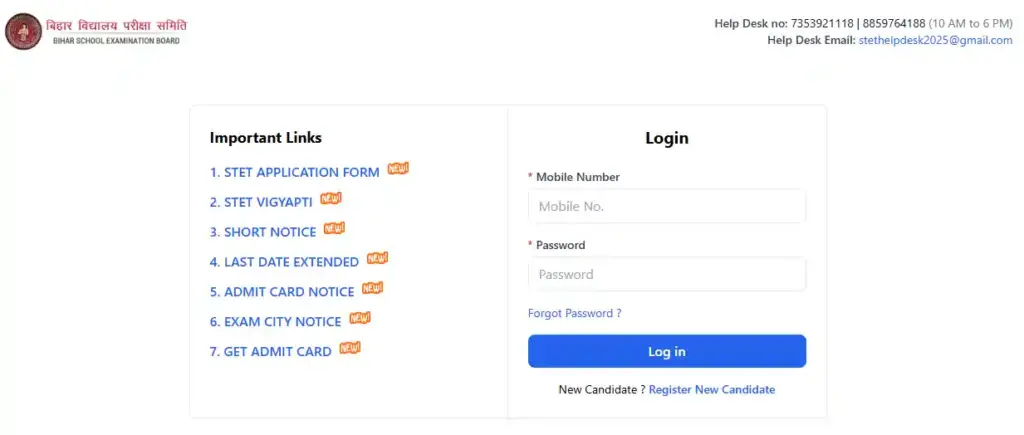This screenshot has height=435, width=1024.
Task: Open the ADMIT CARD NOTICE link
Action: tap(282, 292)
